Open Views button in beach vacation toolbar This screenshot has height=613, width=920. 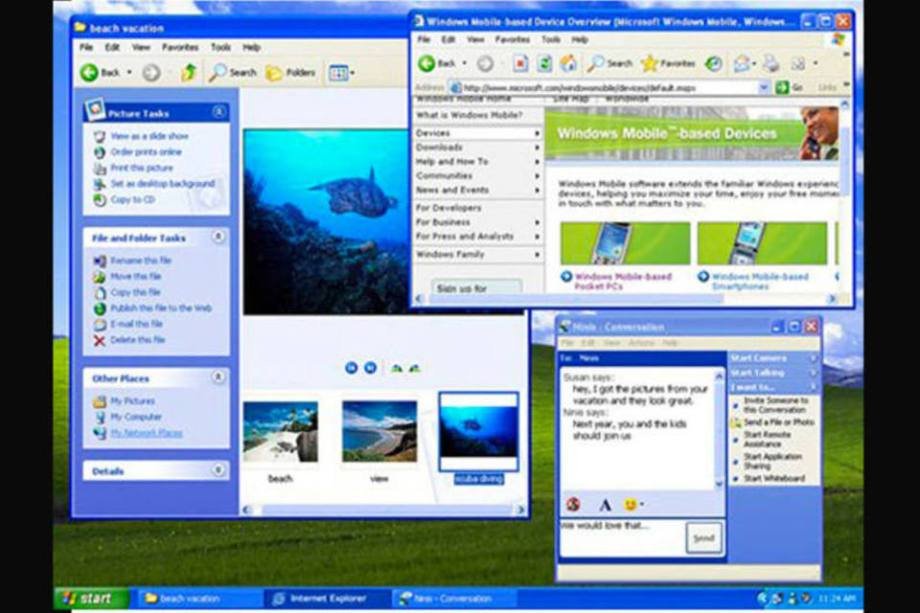(x=341, y=73)
